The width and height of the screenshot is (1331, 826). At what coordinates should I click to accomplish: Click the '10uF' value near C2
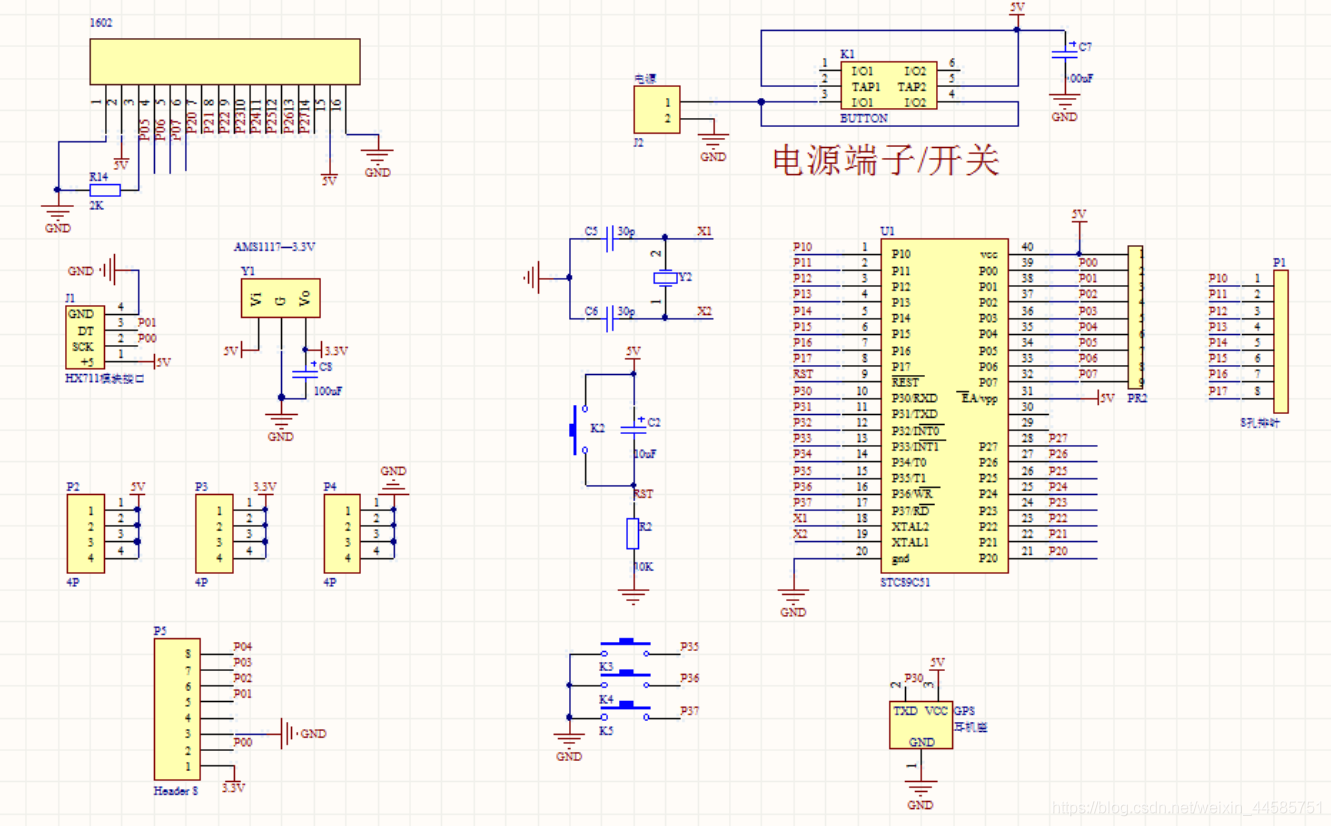click(644, 454)
